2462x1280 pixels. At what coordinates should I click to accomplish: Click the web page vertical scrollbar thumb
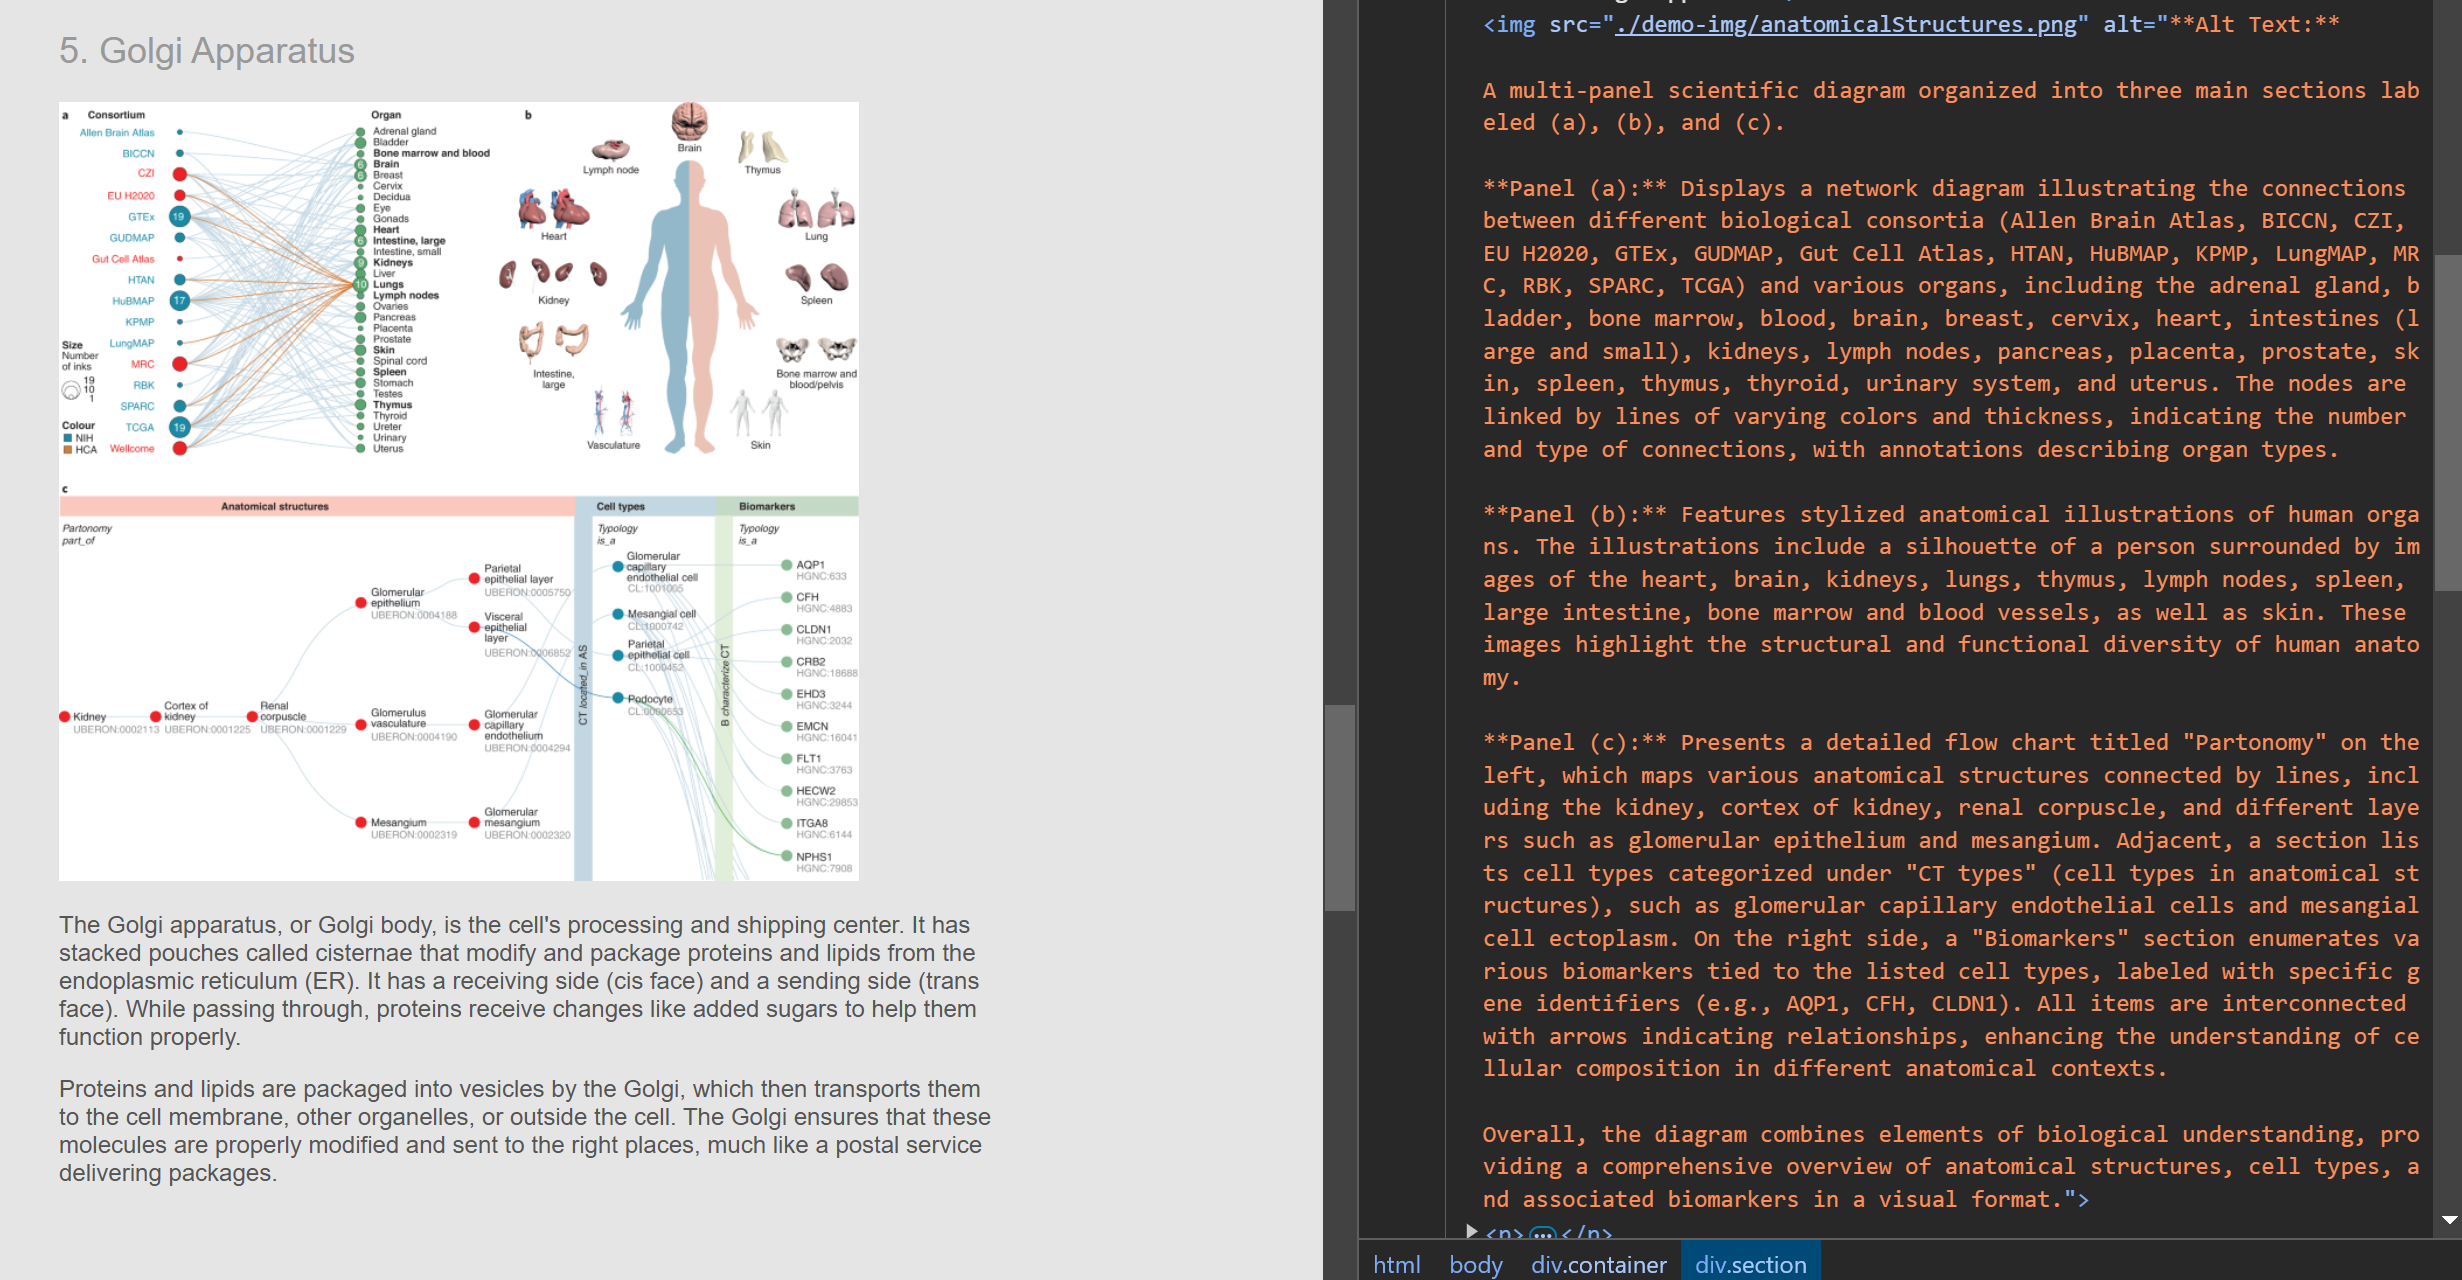1339,806
